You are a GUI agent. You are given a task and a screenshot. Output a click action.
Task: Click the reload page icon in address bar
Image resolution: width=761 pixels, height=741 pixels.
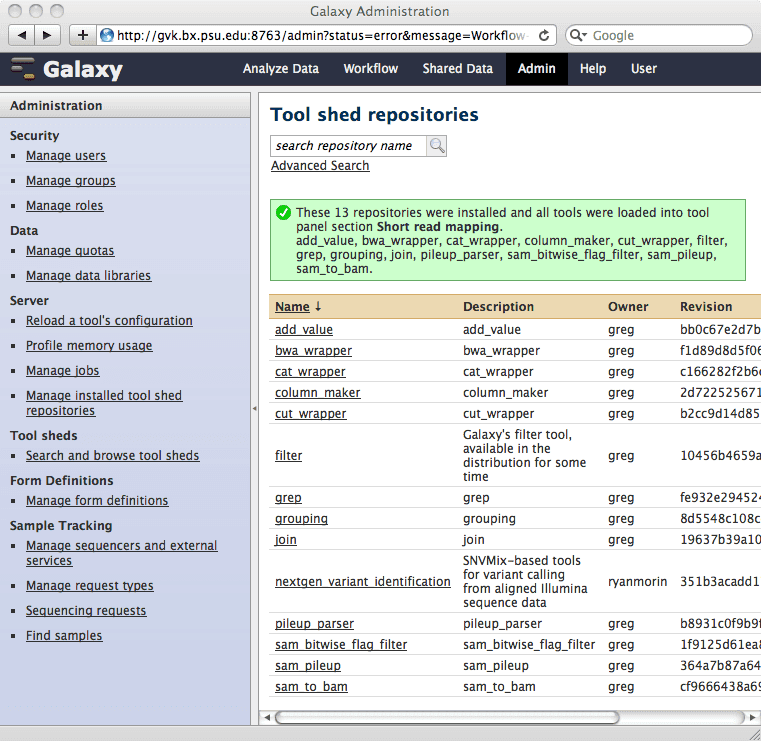click(x=543, y=35)
